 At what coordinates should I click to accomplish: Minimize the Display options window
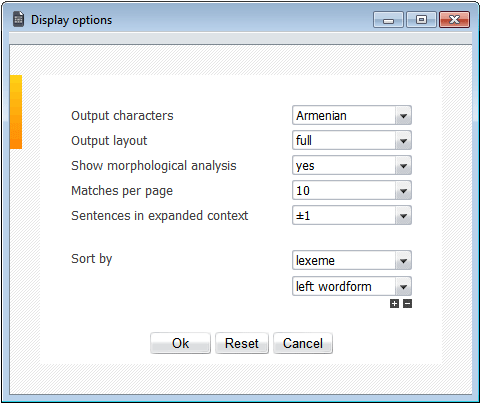tap(388, 20)
